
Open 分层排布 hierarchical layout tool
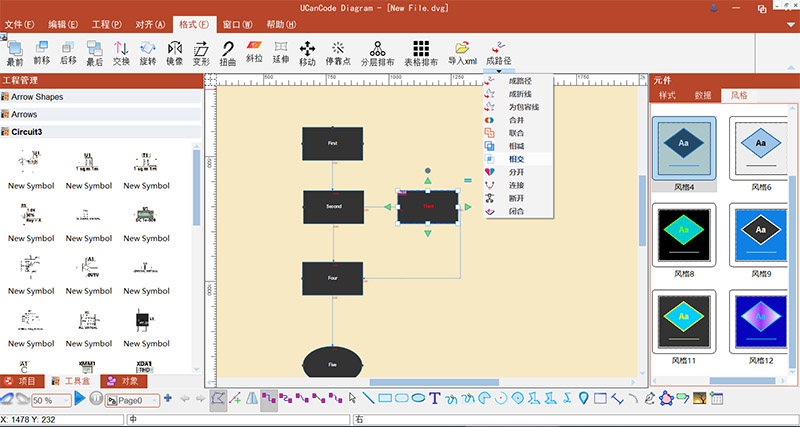[377, 48]
